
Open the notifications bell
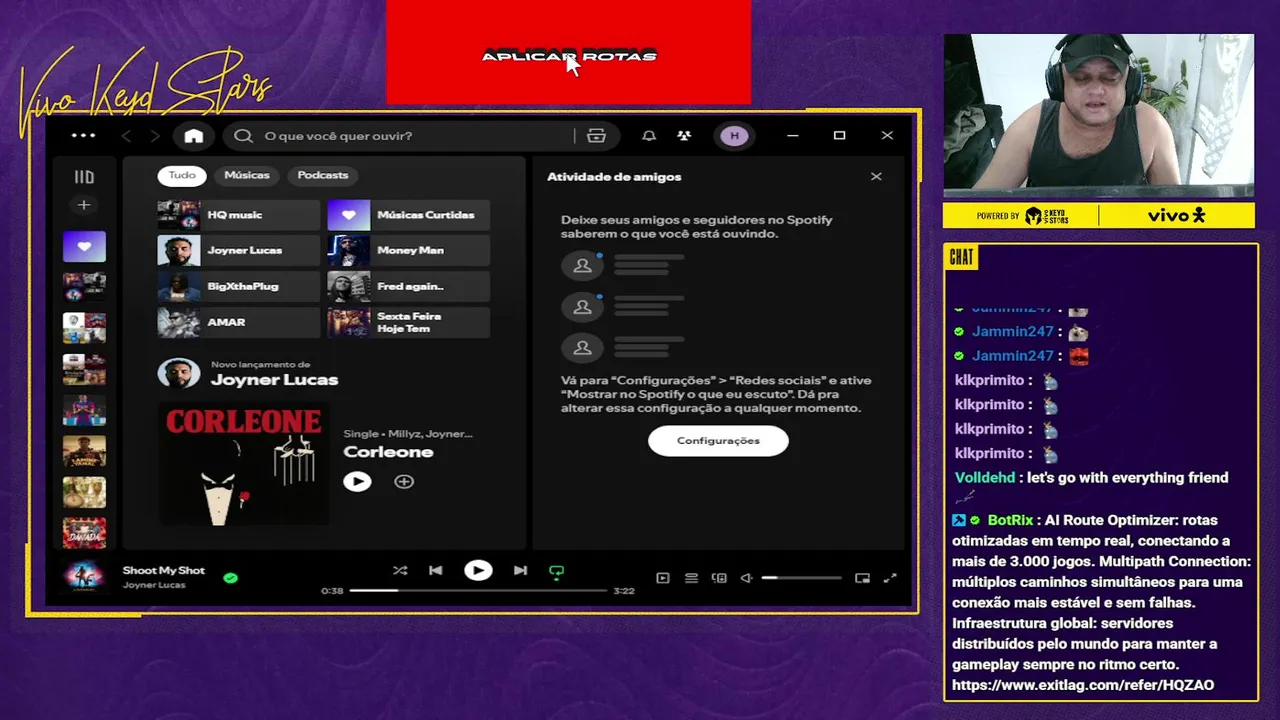click(649, 136)
